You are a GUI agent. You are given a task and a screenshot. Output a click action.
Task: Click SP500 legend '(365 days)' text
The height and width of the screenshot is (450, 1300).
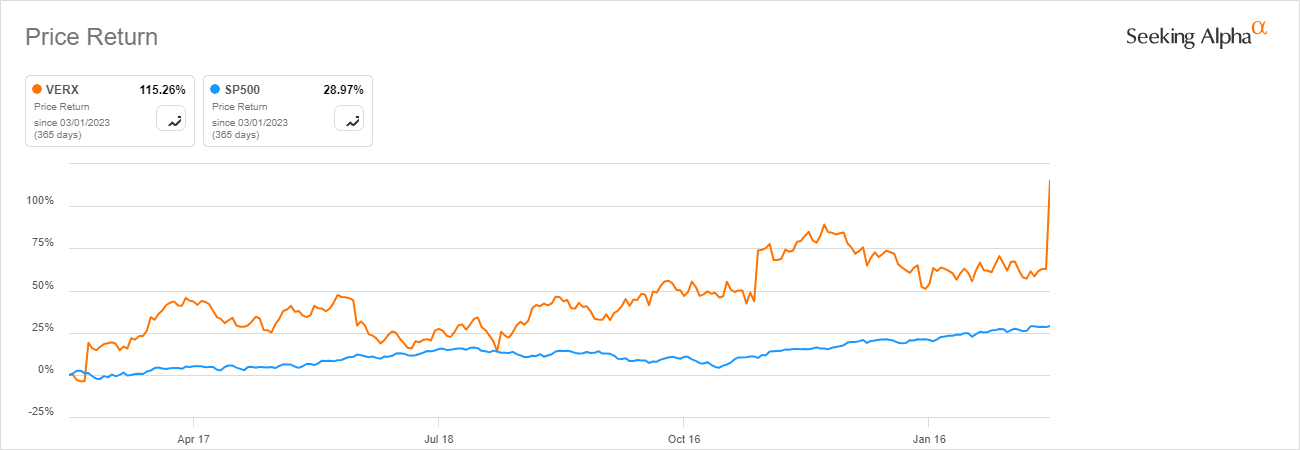click(235, 134)
